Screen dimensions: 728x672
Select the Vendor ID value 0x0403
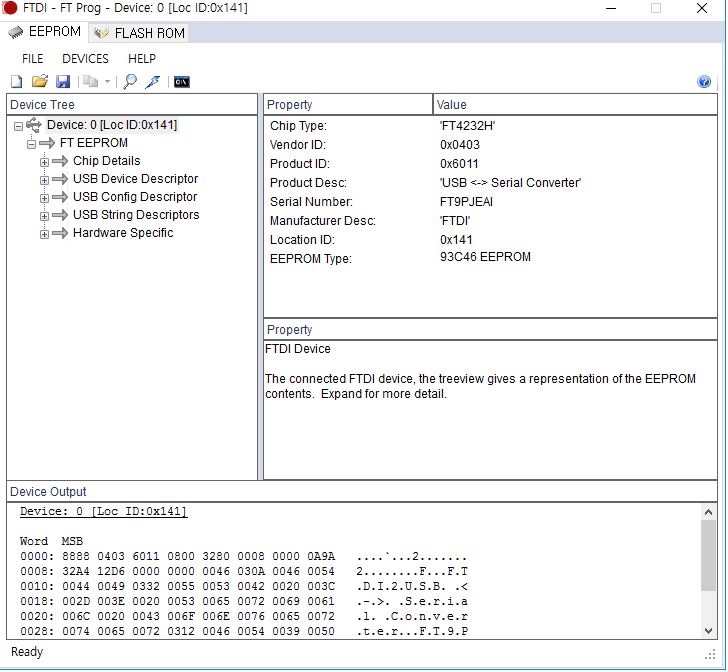click(460, 145)
